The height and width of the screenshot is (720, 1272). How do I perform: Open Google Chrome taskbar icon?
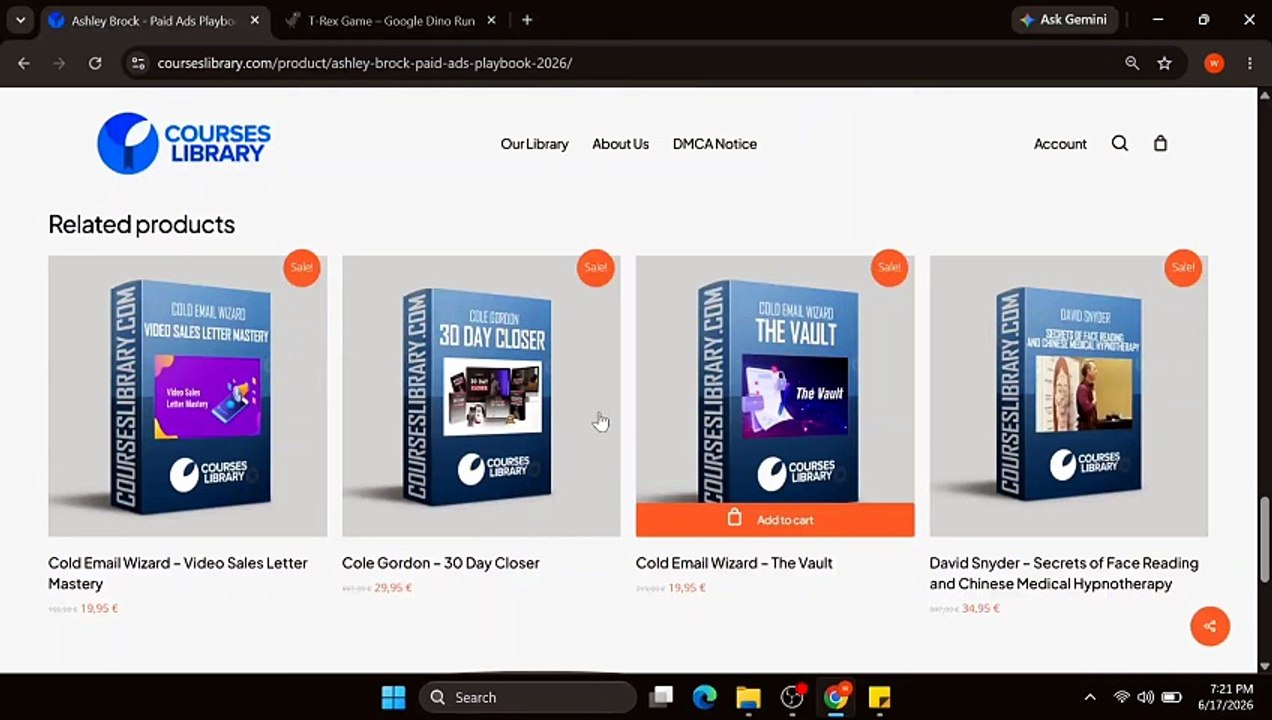tap(836, 697)
